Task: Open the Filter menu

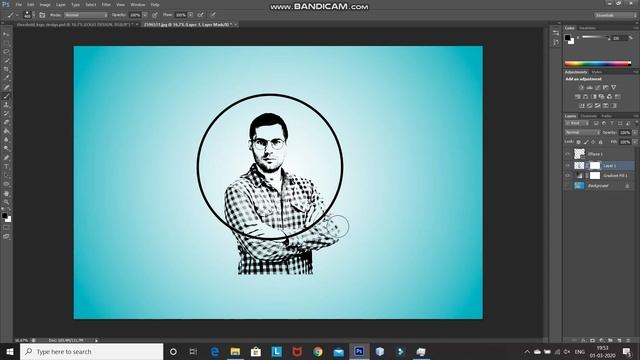Action: pos(106,4)
